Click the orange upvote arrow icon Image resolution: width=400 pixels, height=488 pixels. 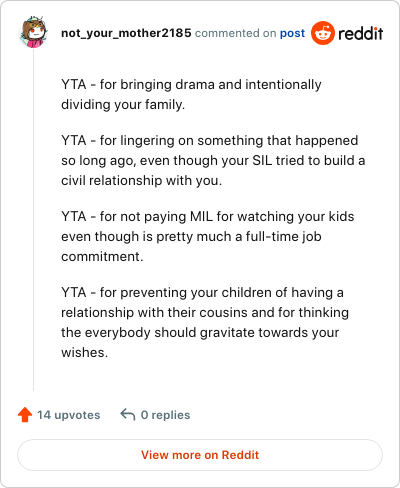point(25,415)
